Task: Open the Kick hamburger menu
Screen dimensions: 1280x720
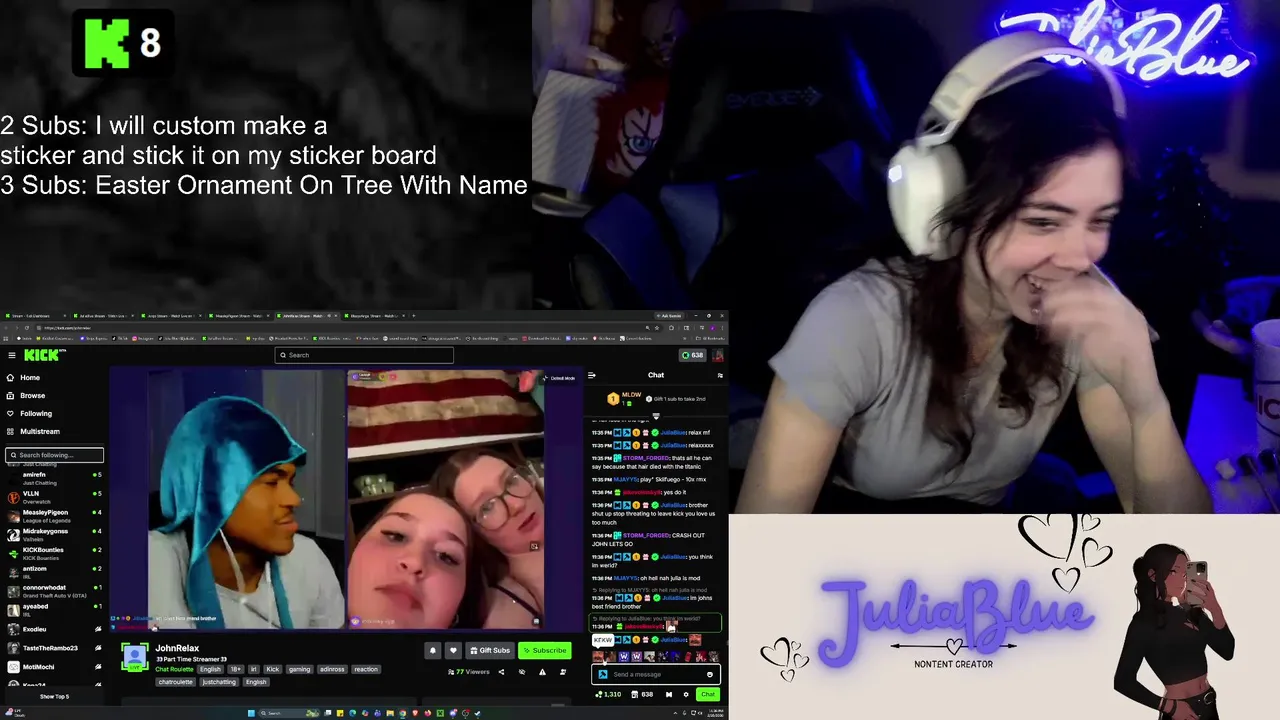Action: pos(11,355)
